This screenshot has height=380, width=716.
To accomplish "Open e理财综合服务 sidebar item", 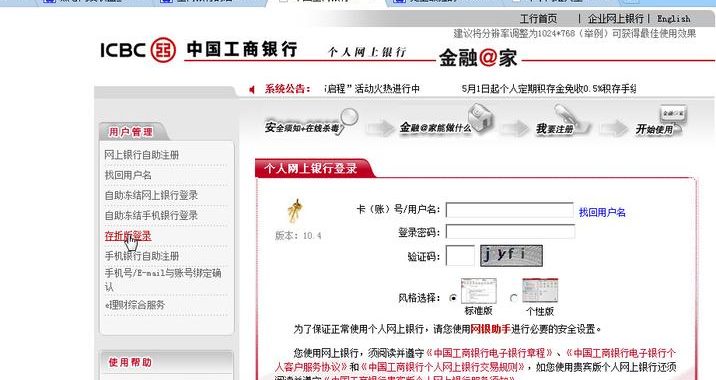I will click(135, 305).
